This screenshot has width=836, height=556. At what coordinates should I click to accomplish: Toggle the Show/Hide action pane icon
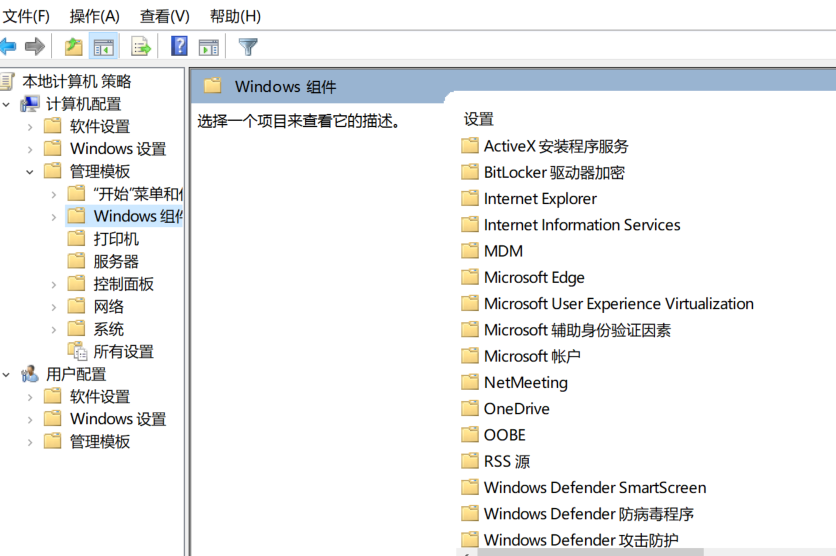(x=208, y=46)
